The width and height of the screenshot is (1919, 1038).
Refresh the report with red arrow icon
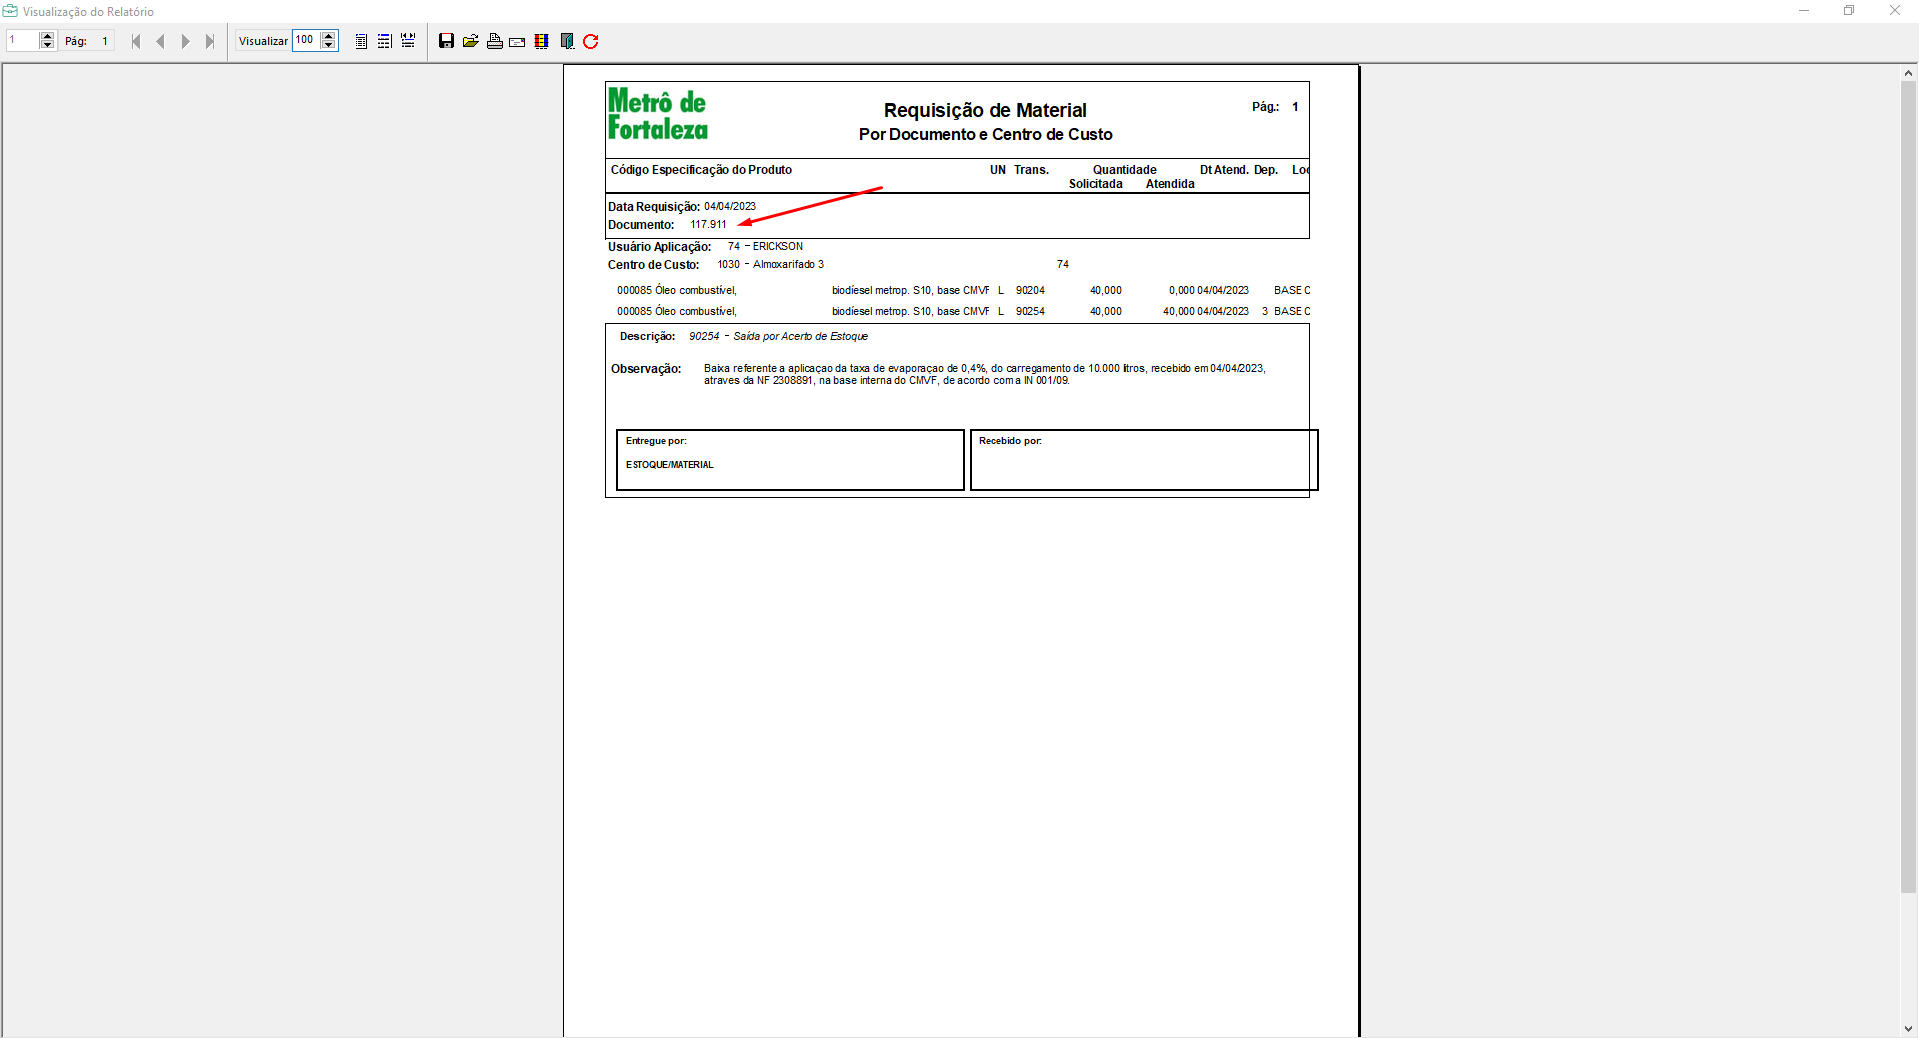pos(591,41)
